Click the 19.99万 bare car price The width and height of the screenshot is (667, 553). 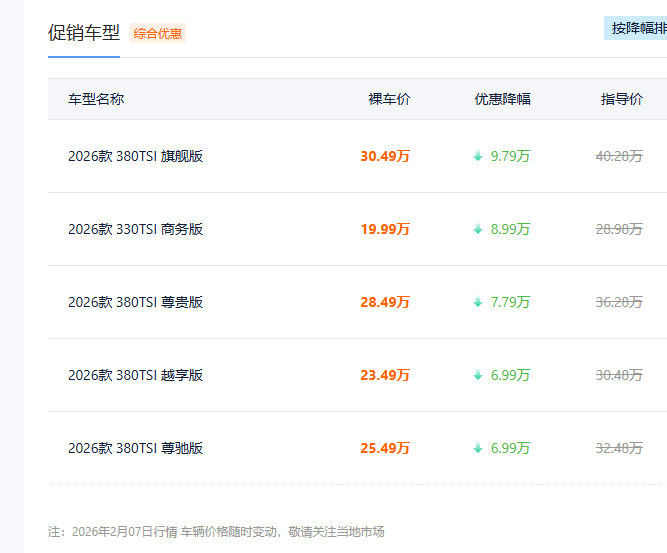coord(385,229)
